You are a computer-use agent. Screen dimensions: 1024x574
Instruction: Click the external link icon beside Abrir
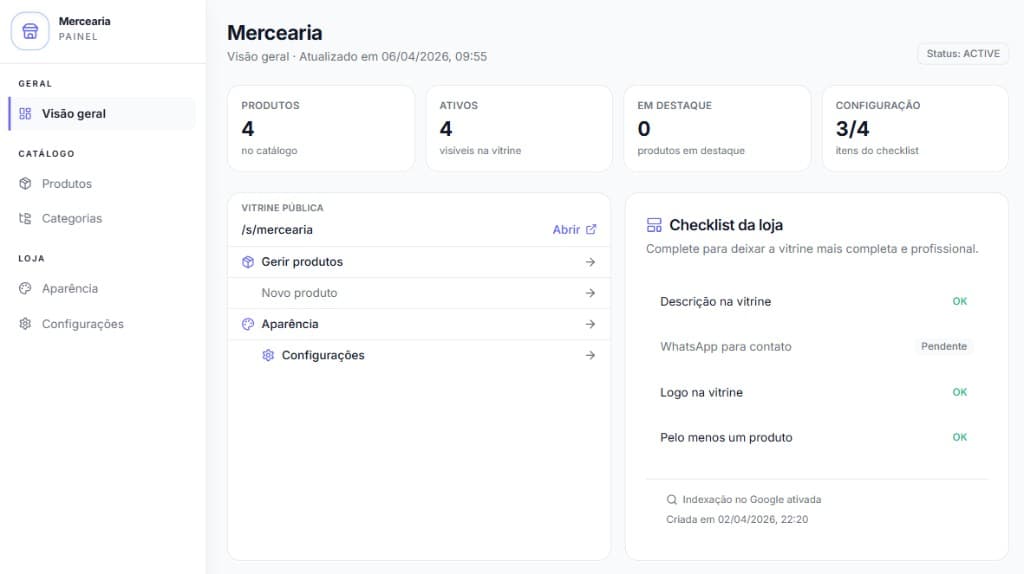tap(591, 230)
